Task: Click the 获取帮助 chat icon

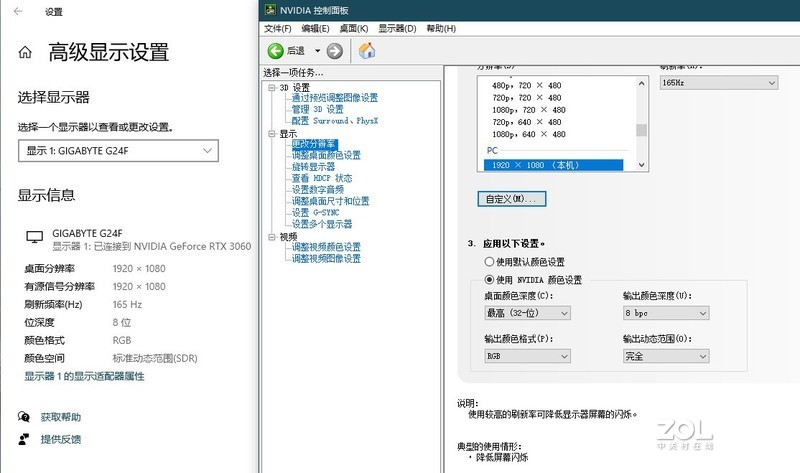Action: coord(23,417)
